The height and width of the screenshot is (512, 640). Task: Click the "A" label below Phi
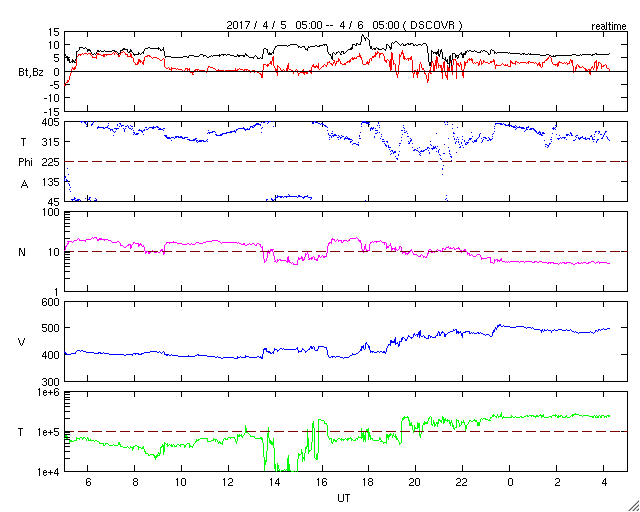pos(25,185)
